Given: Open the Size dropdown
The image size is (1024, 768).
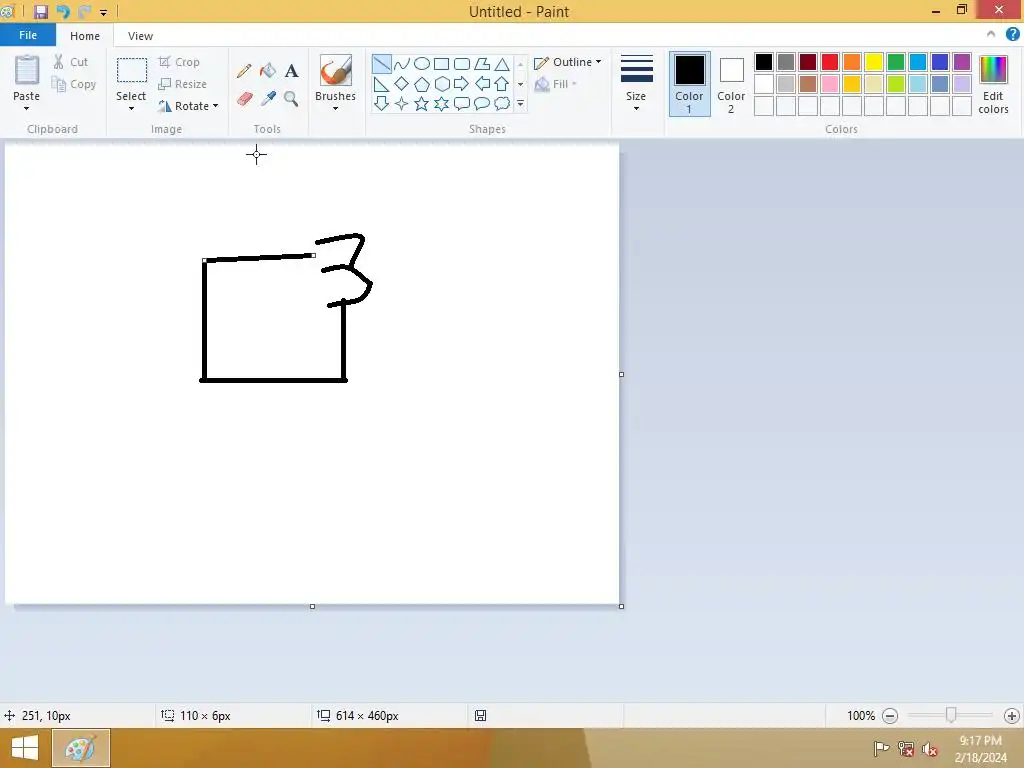Looking at the screenshot, I should (x=636, y=84).
